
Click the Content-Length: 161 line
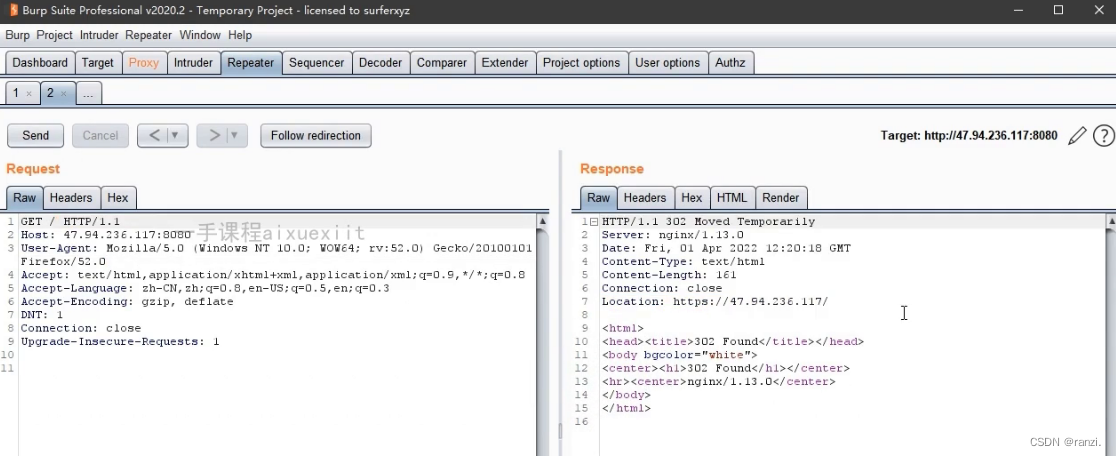click(669, 275)
